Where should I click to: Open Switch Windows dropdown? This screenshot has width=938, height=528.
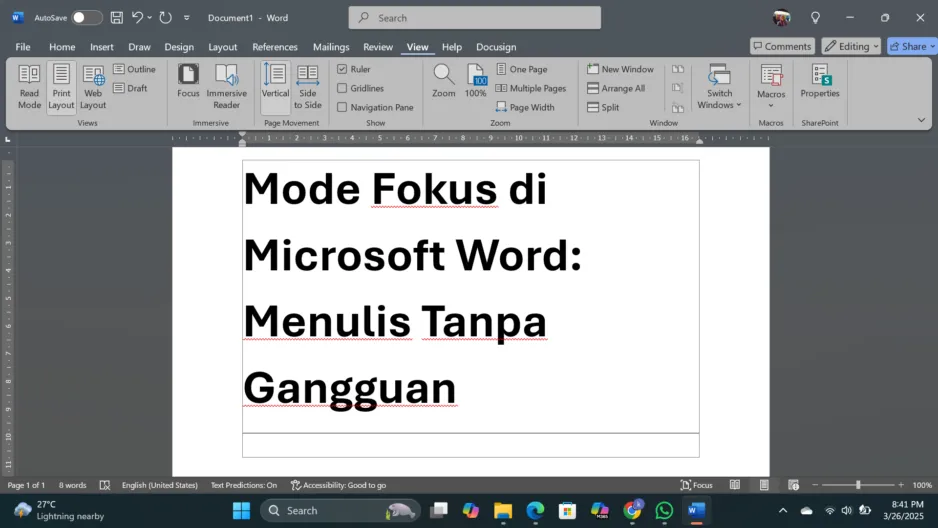719,87
